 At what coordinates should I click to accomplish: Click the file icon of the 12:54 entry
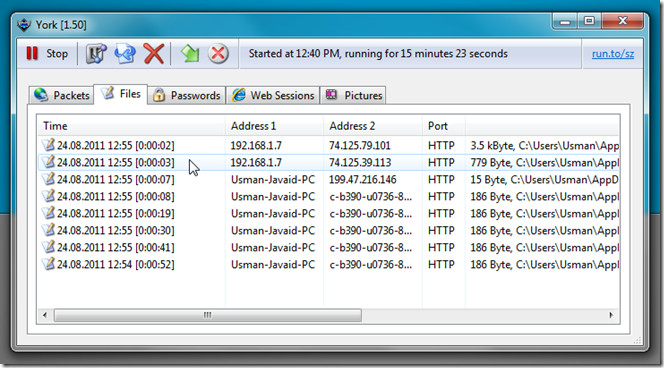point(49,264)
